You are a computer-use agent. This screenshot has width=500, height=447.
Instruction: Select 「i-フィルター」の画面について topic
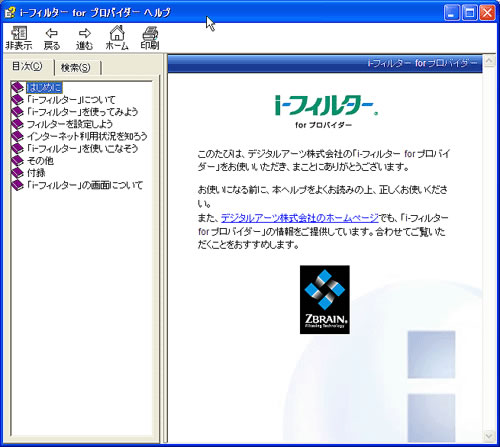pyautogui.click(x=85, y=185)
